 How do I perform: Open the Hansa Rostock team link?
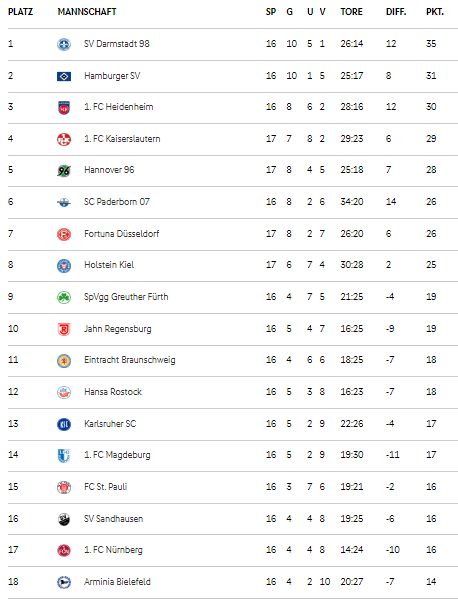[x=113, y=392]
